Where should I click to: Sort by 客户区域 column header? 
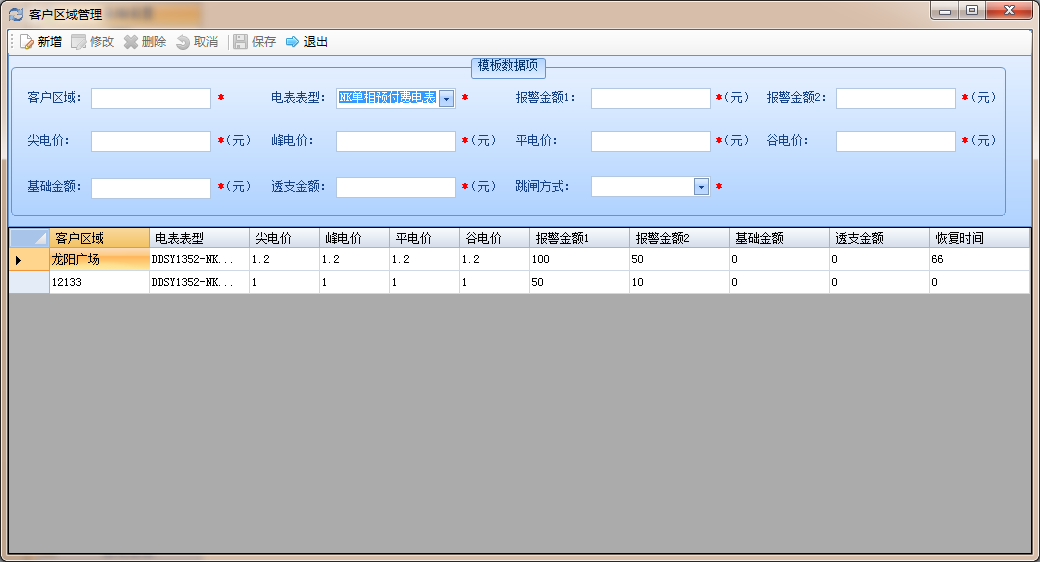point(99,238)
